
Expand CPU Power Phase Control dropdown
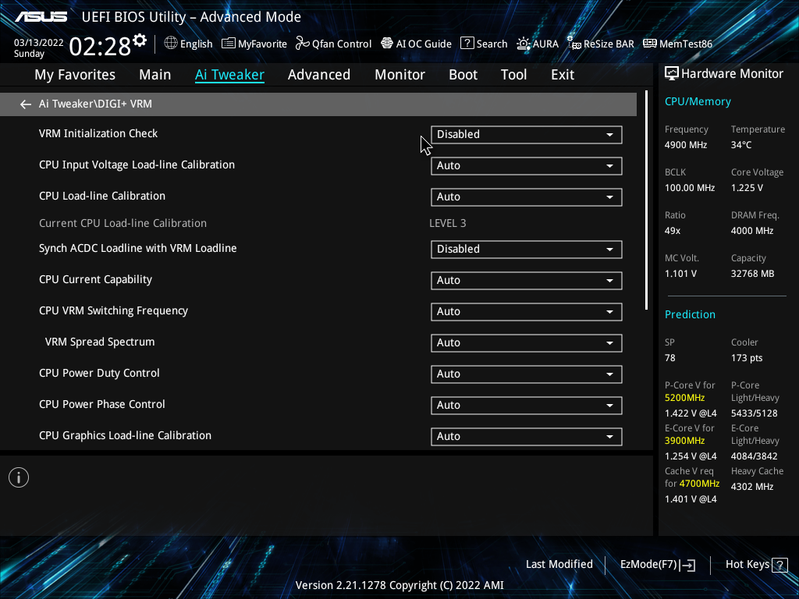[526, 405]
